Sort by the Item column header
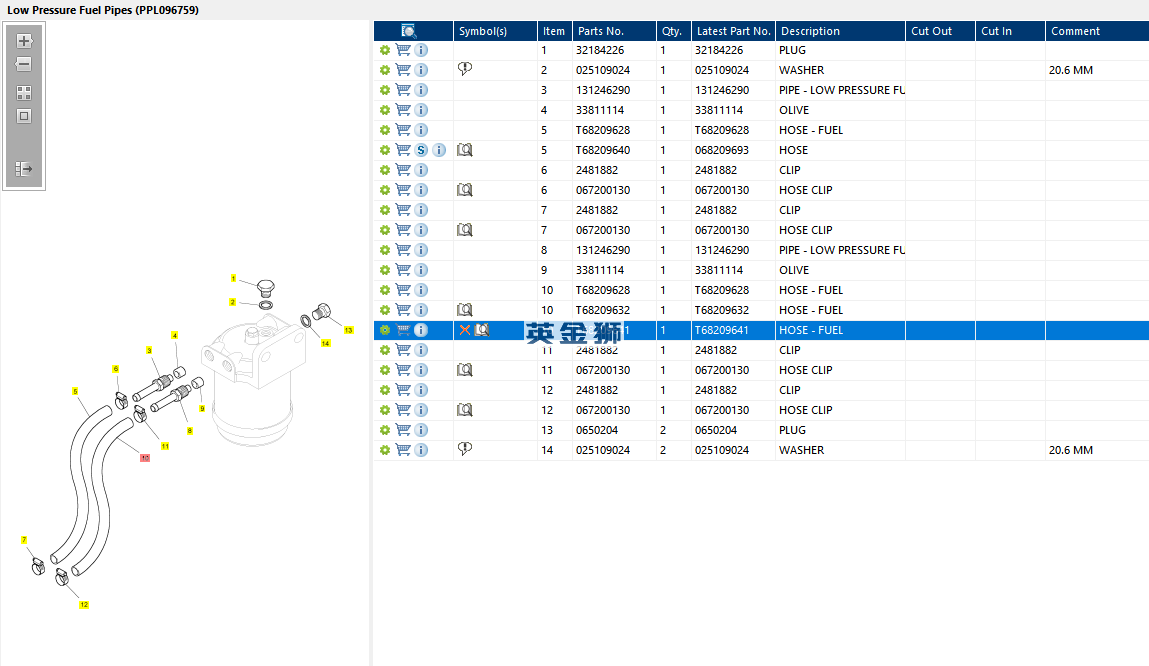Image resolution: width=1149 pixels, height=666 pixels. (x=554, y=31)
